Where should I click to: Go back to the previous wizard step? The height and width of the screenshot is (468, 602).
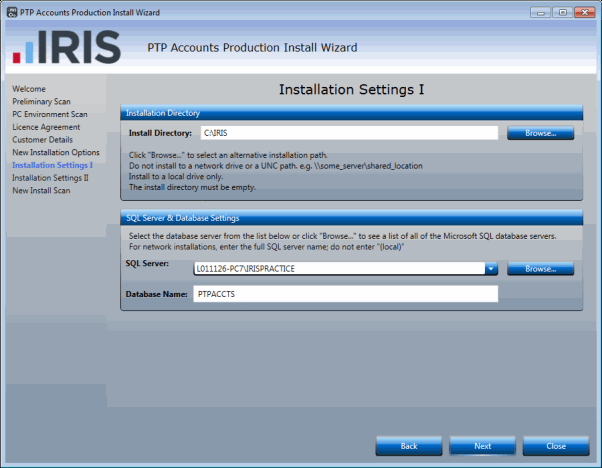(x=408, y=446)
